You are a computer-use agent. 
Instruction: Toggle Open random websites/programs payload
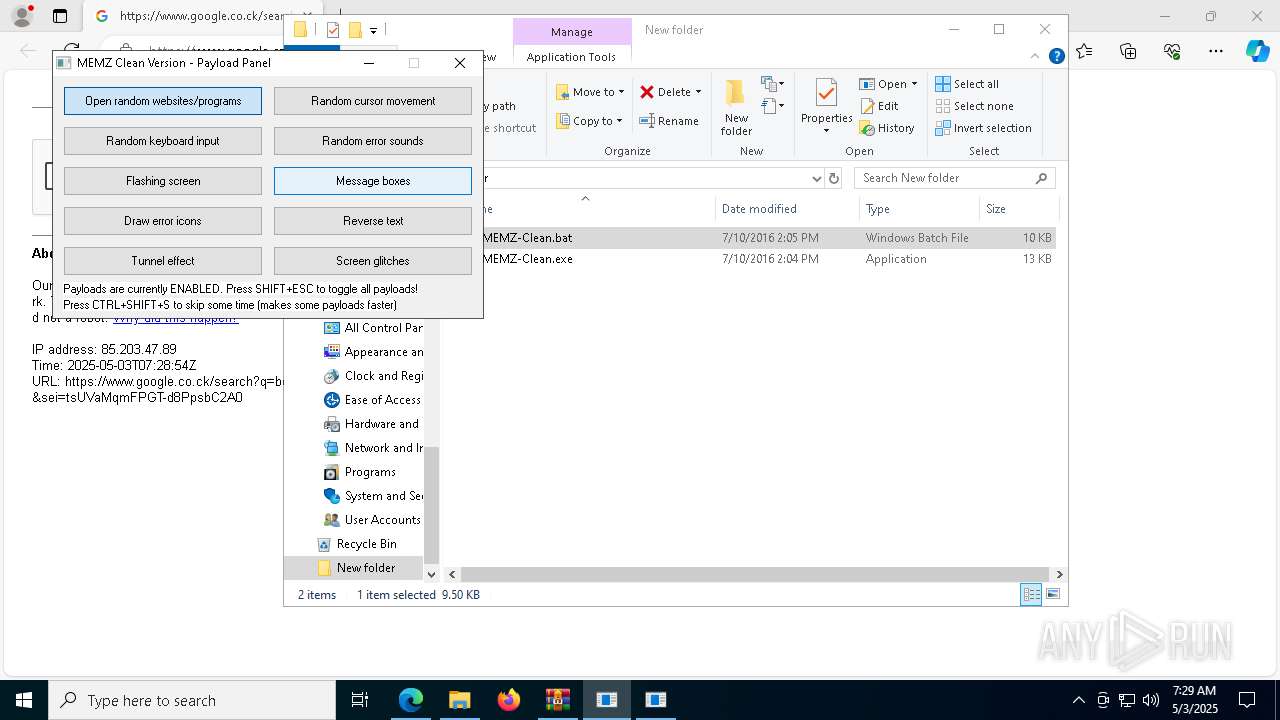163,101
